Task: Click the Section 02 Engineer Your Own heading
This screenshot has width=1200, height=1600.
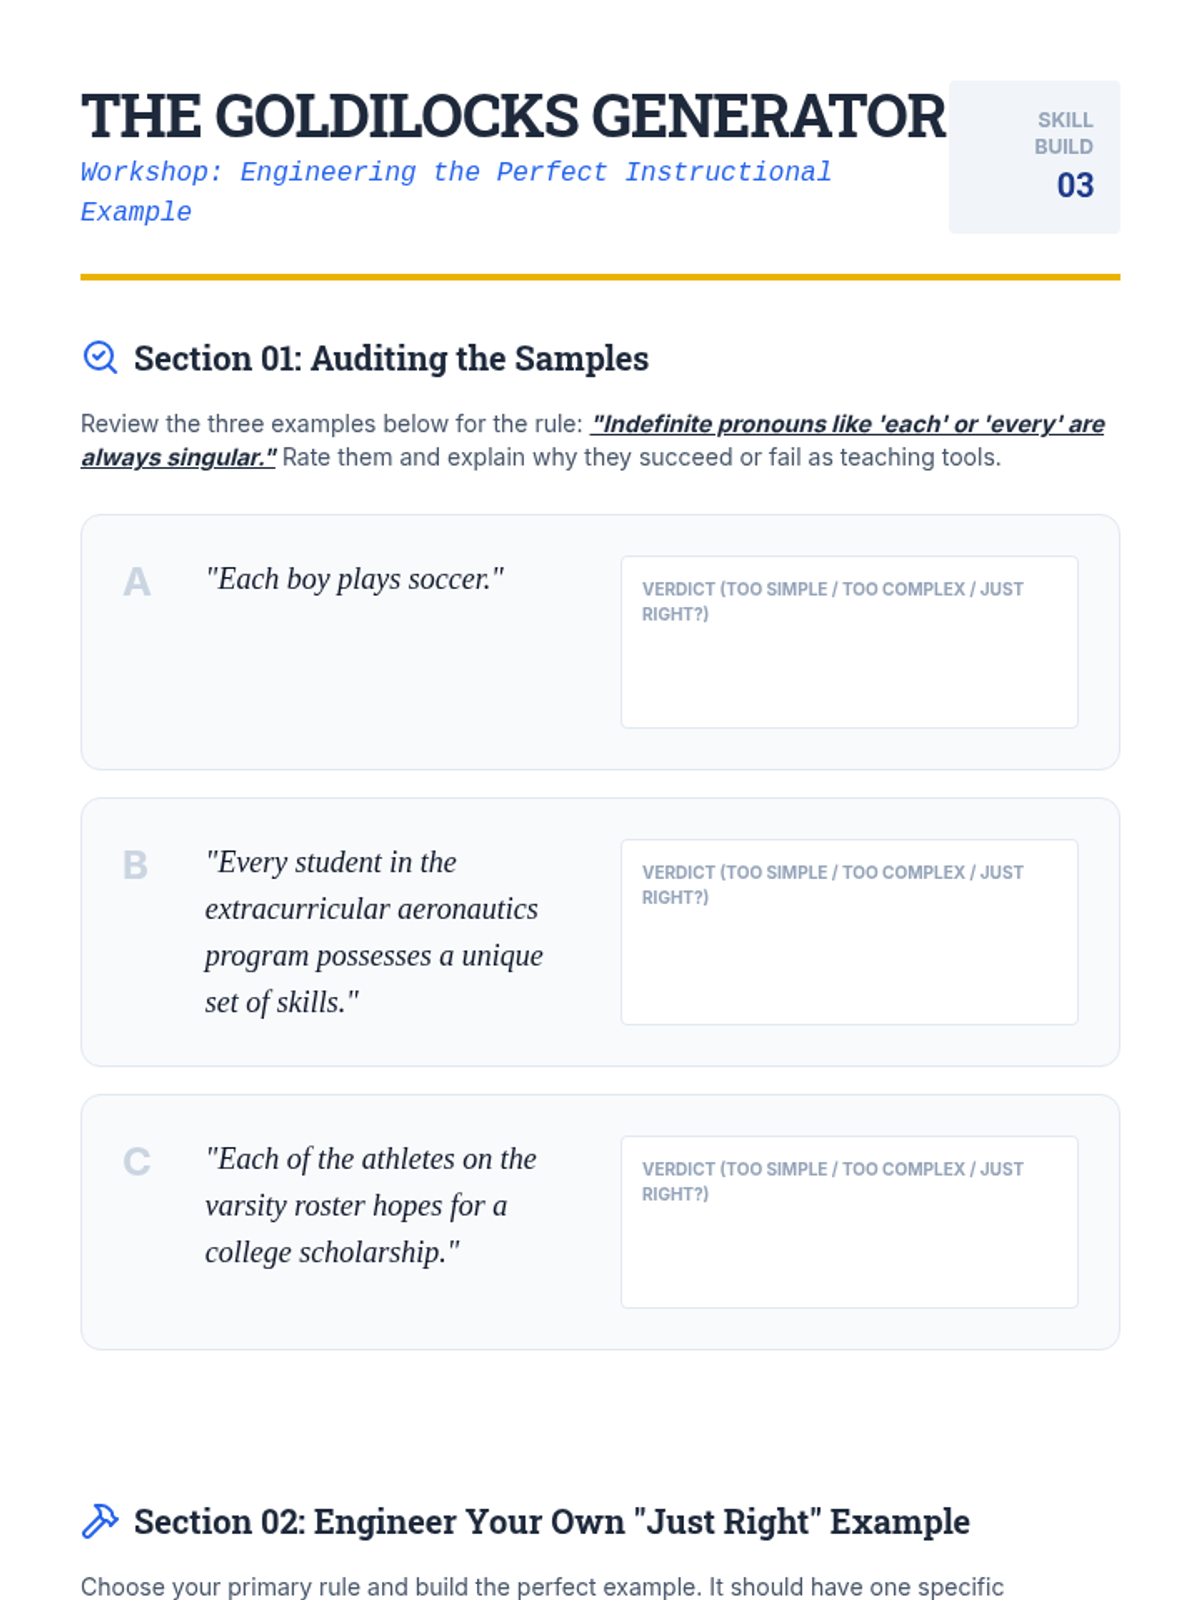Action: click(552, 1521)
